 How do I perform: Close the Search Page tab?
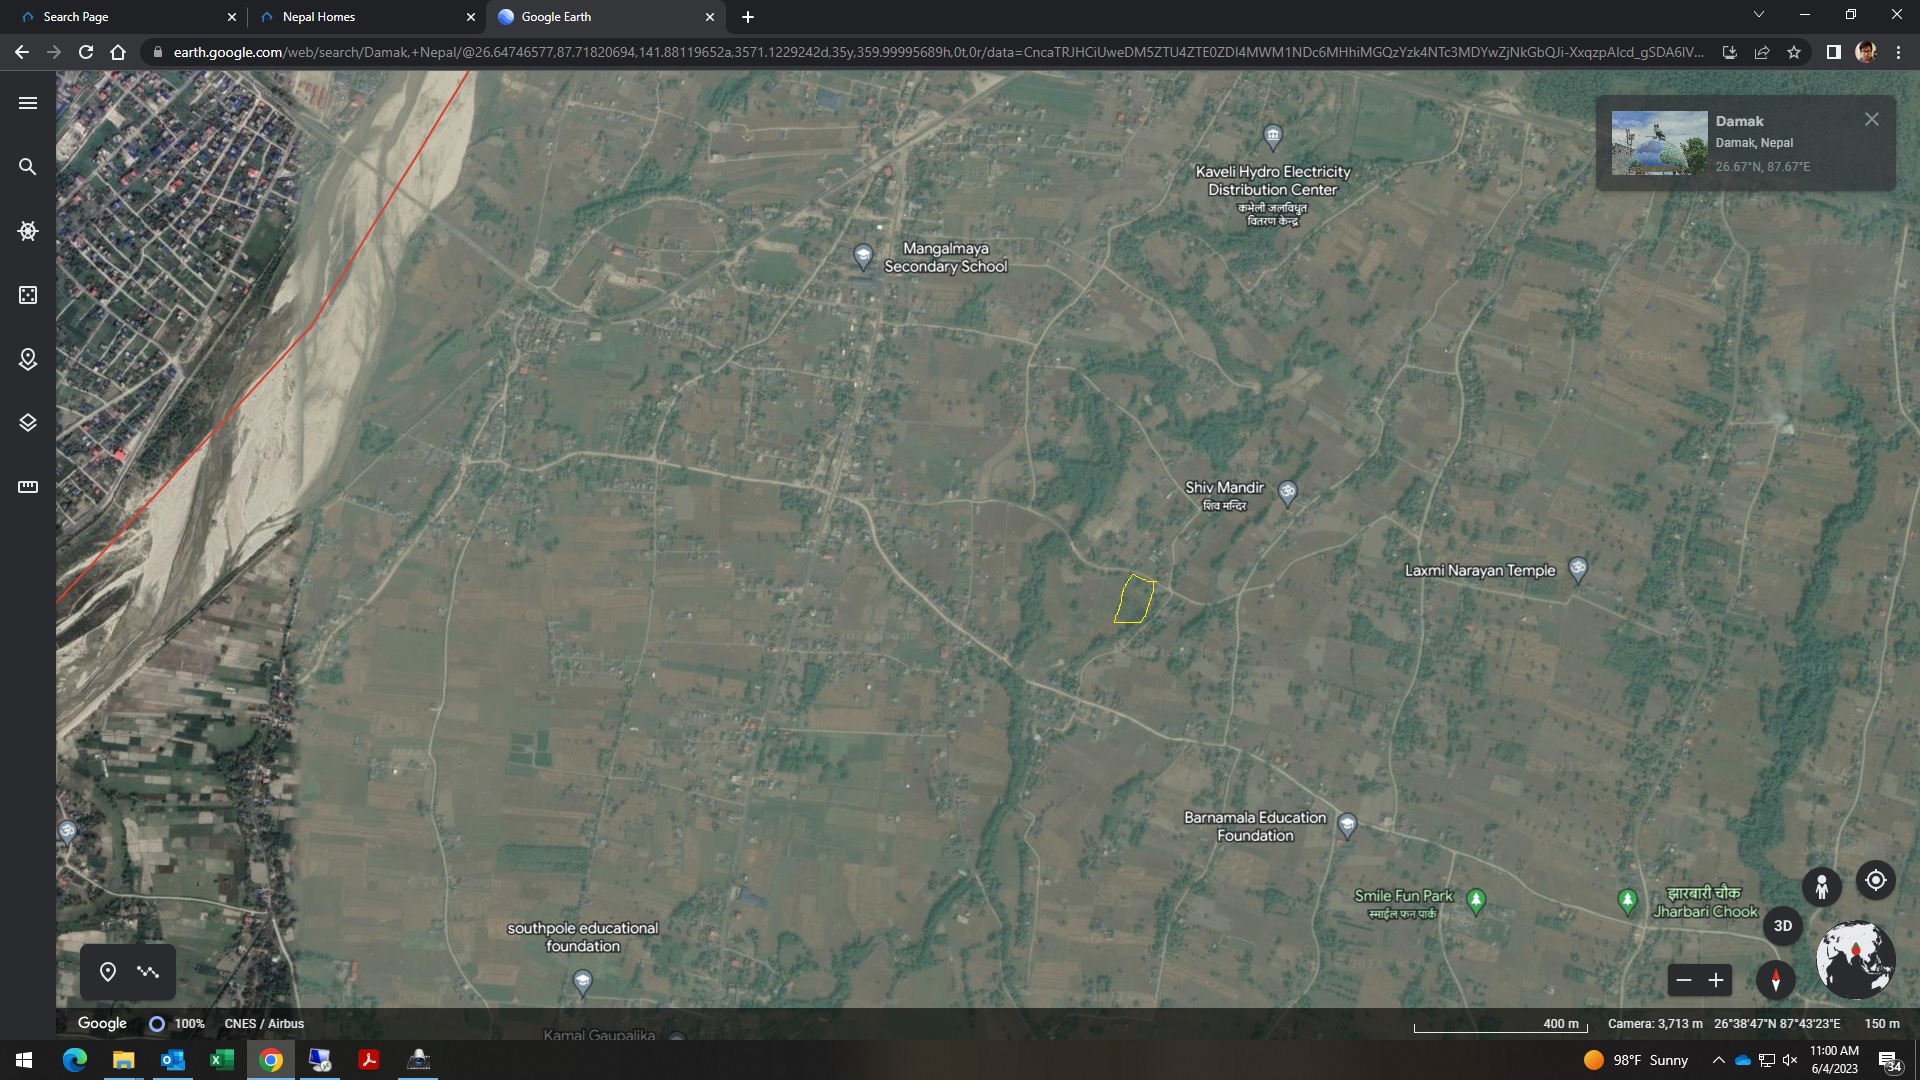point(232,17)
